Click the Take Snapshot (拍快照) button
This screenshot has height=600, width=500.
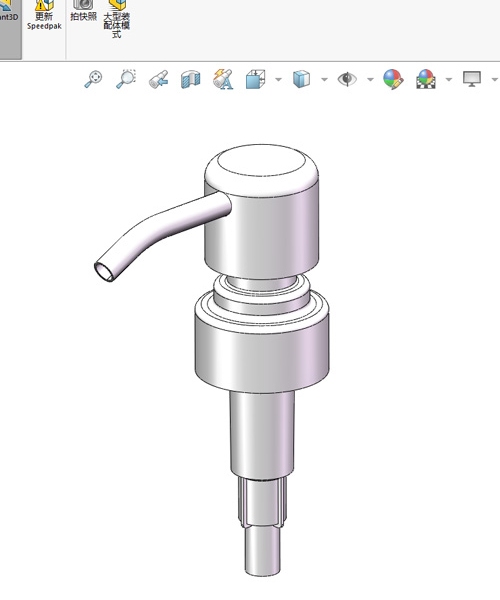tap(83, 11)
